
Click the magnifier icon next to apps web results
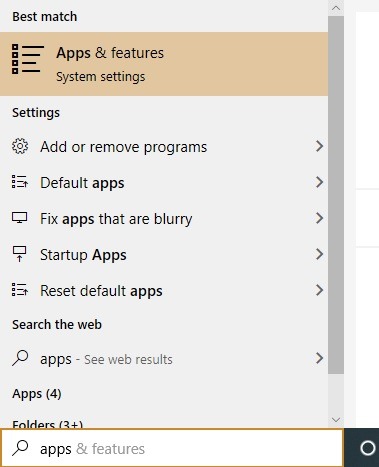(x=20, y=359)
